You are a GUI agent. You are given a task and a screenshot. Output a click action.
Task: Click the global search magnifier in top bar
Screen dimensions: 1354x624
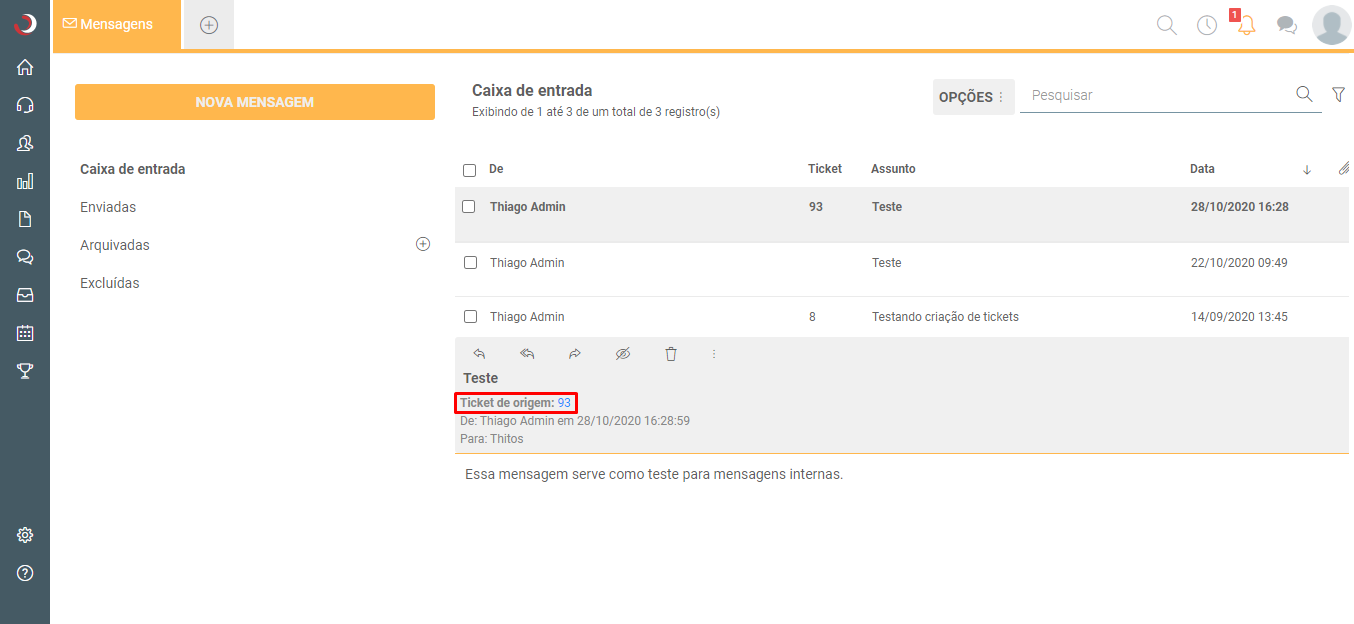pyautogui.click(x=1166, y=25)
